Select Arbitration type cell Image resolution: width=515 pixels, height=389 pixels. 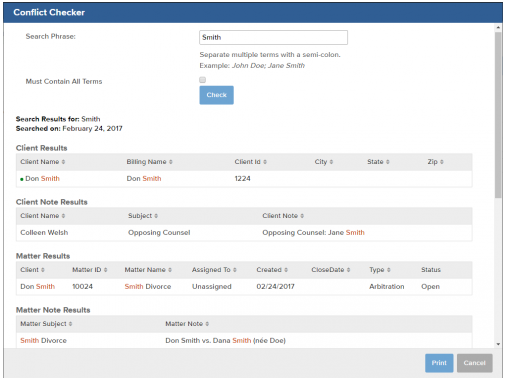[387, 287]
